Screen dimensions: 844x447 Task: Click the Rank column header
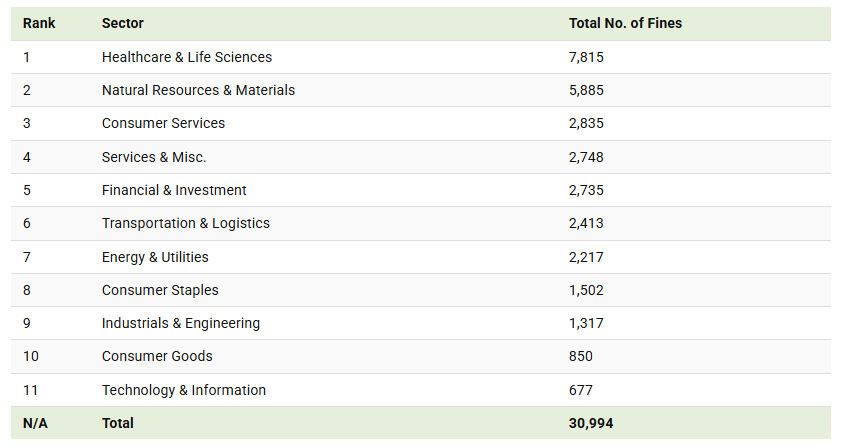pyautogui.click(x=39, y=23)
